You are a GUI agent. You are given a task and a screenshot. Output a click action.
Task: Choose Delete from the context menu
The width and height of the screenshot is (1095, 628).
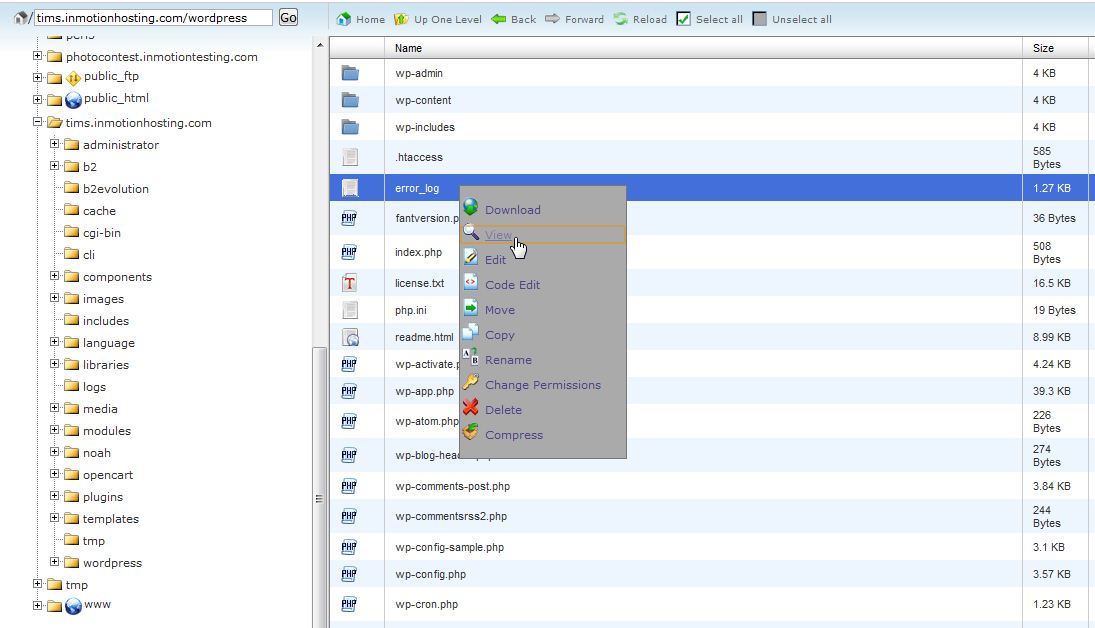[503, 410]
